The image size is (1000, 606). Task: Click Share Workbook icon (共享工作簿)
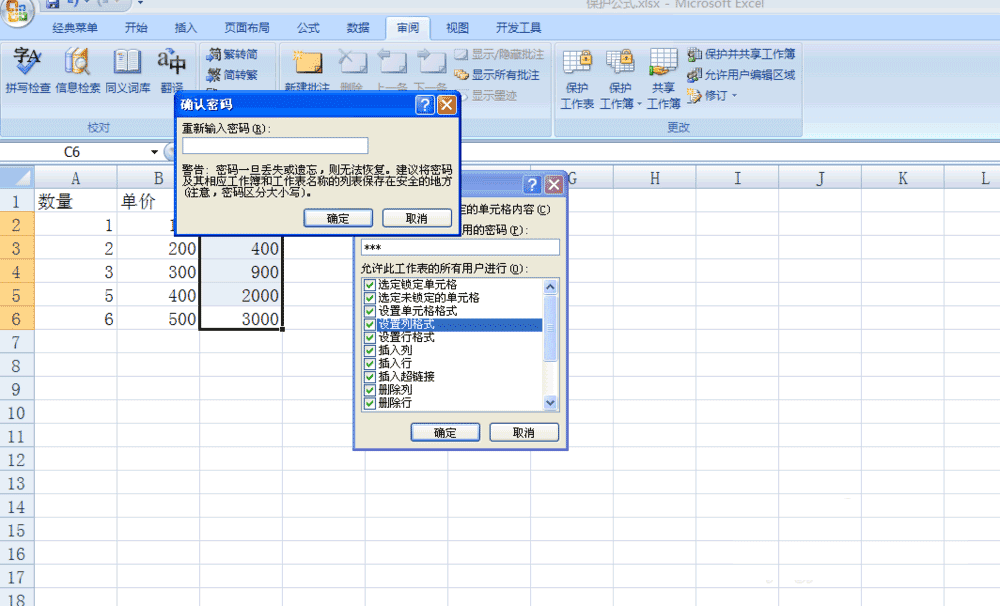663,79
